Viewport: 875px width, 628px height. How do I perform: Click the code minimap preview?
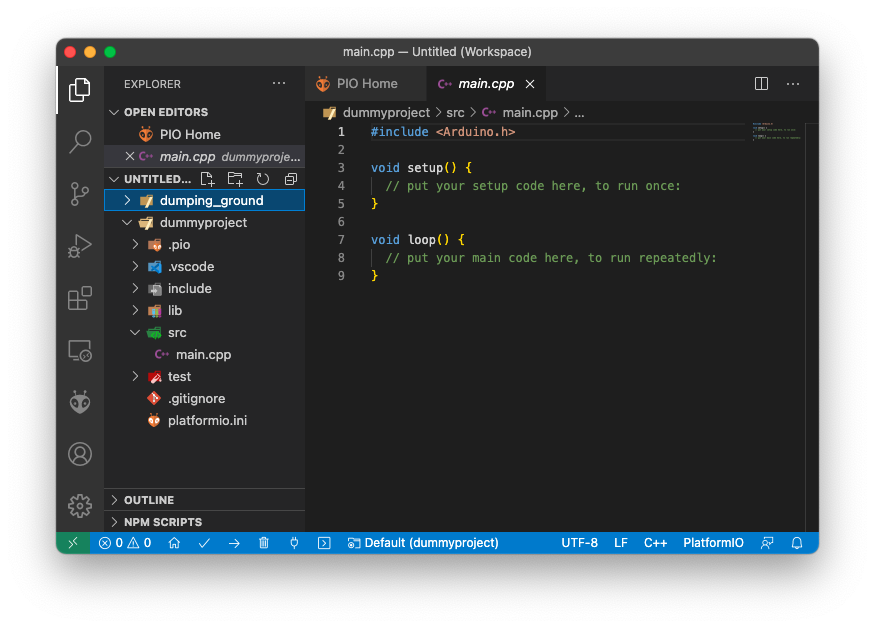tap(777, 132)
